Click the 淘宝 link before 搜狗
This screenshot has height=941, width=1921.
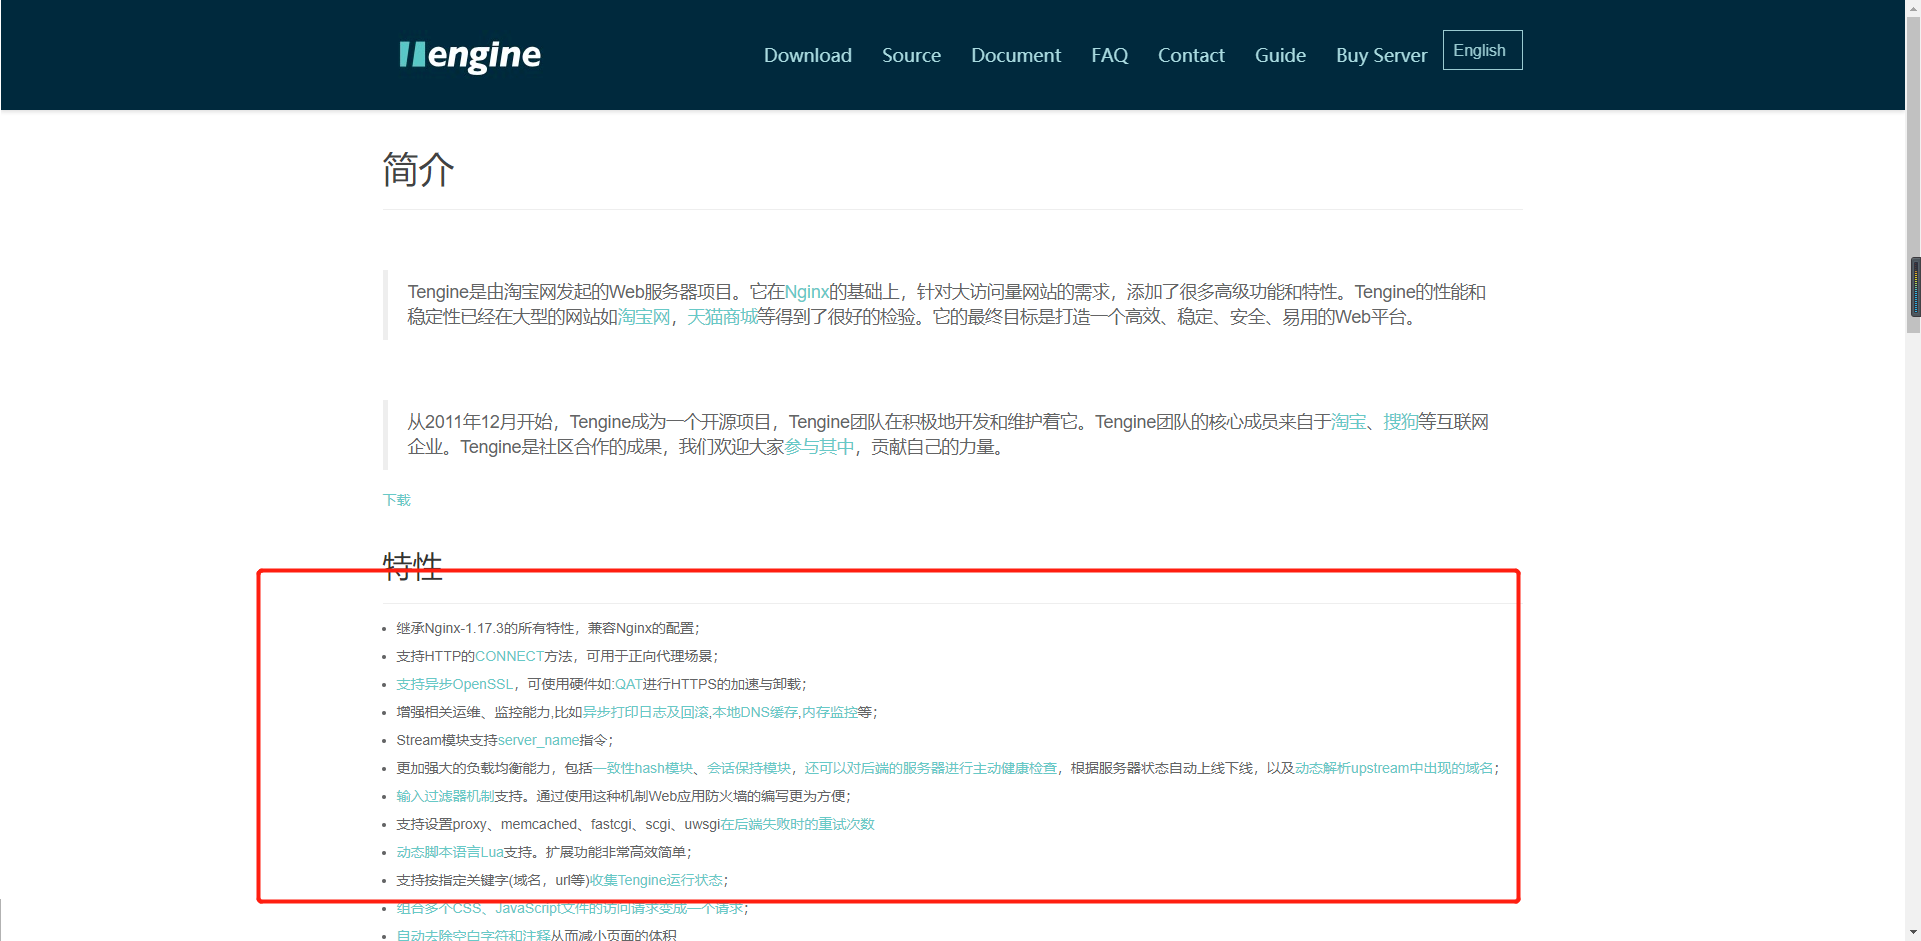click(1348, 422)
